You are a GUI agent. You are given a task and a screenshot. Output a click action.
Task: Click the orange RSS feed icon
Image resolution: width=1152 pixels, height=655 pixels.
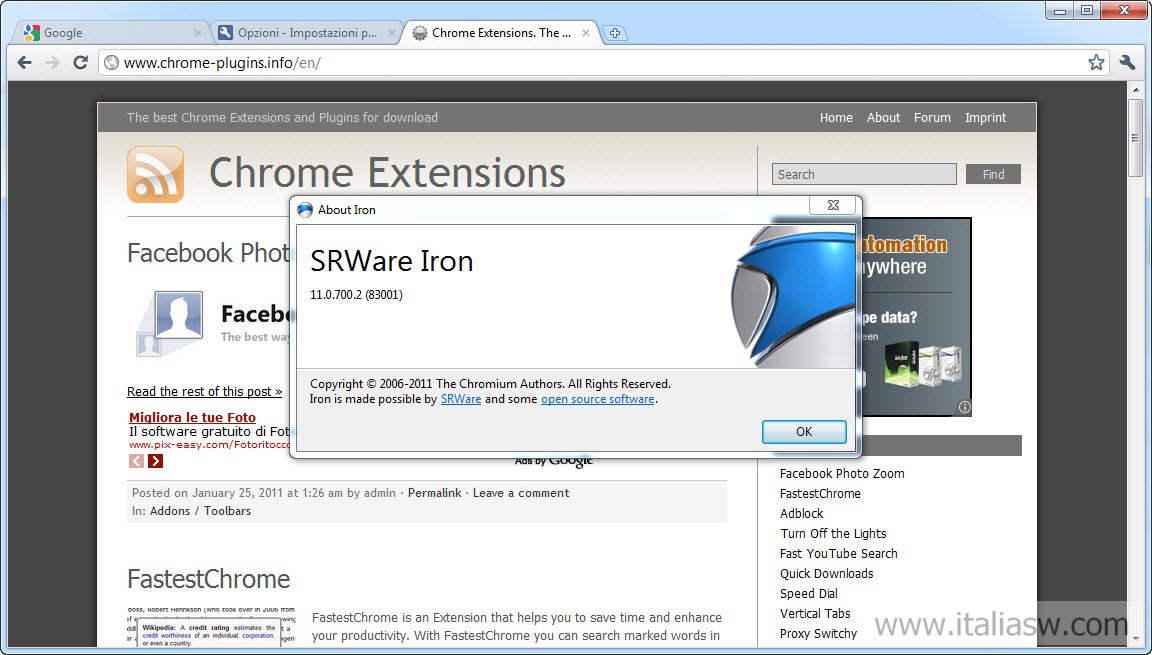click(x=155, y=174)
